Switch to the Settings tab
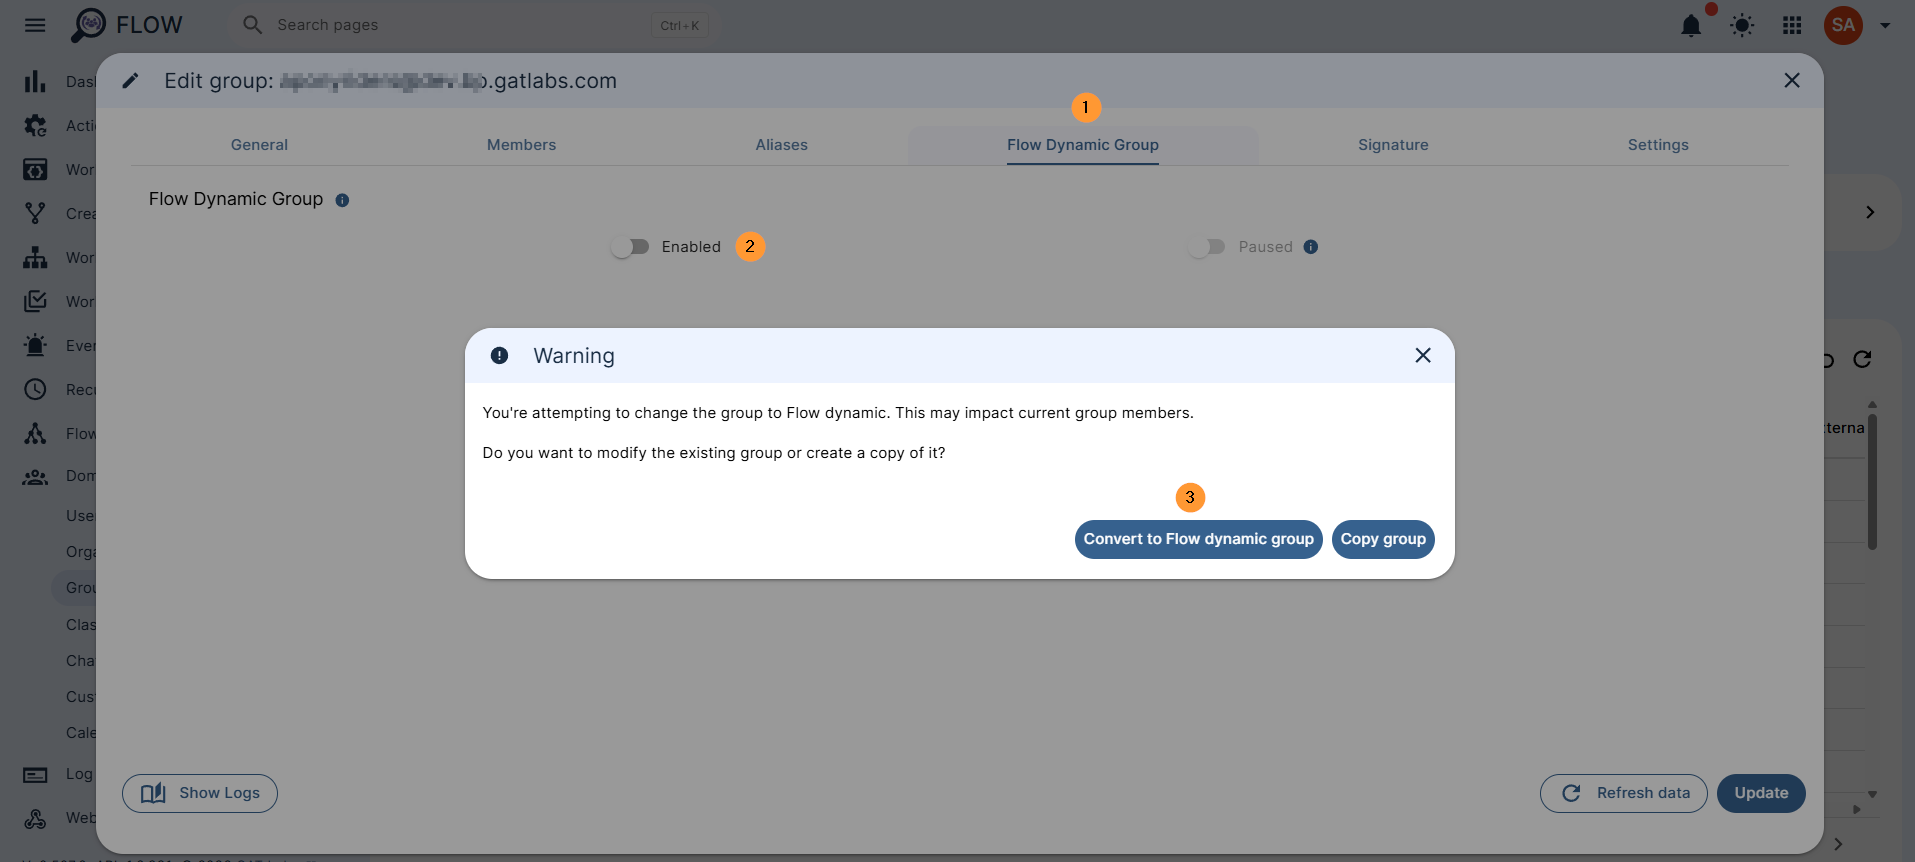 click(1658, 145)
